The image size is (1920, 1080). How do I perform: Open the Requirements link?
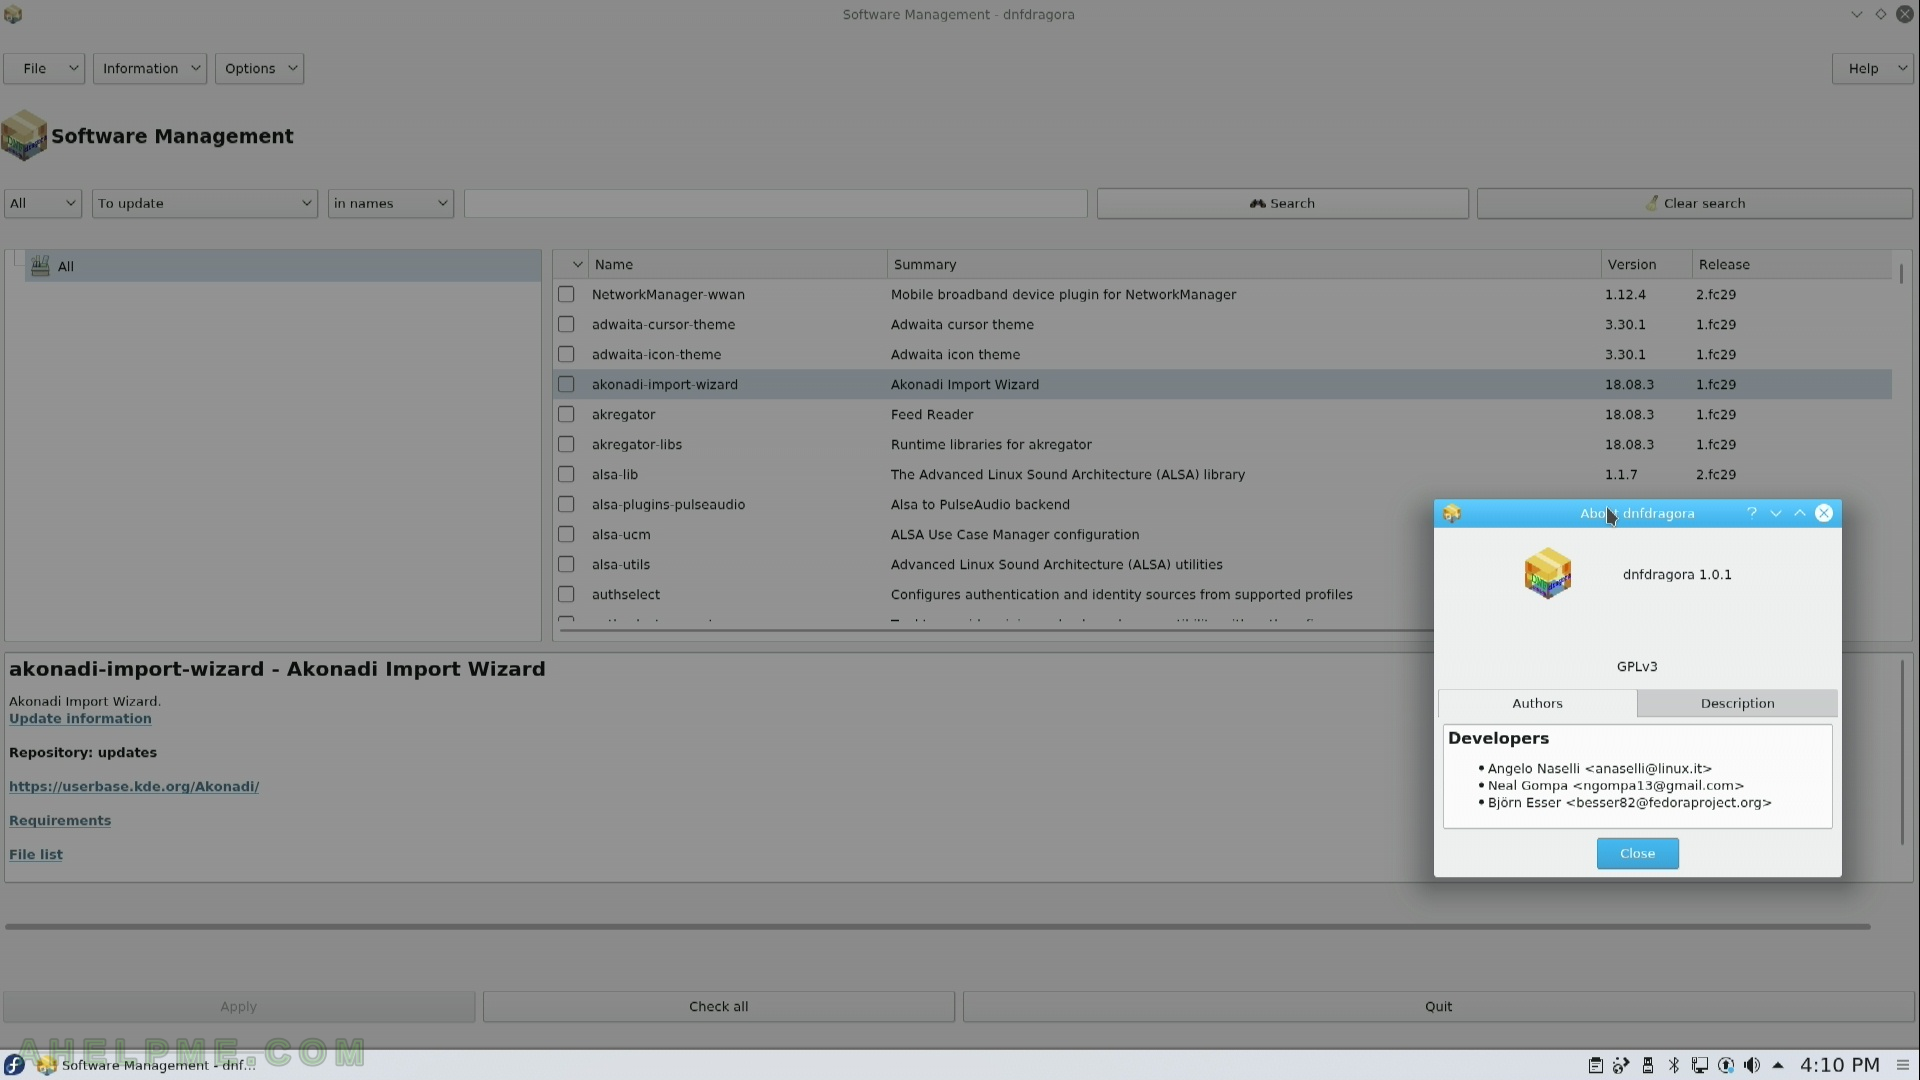[60, 820]
